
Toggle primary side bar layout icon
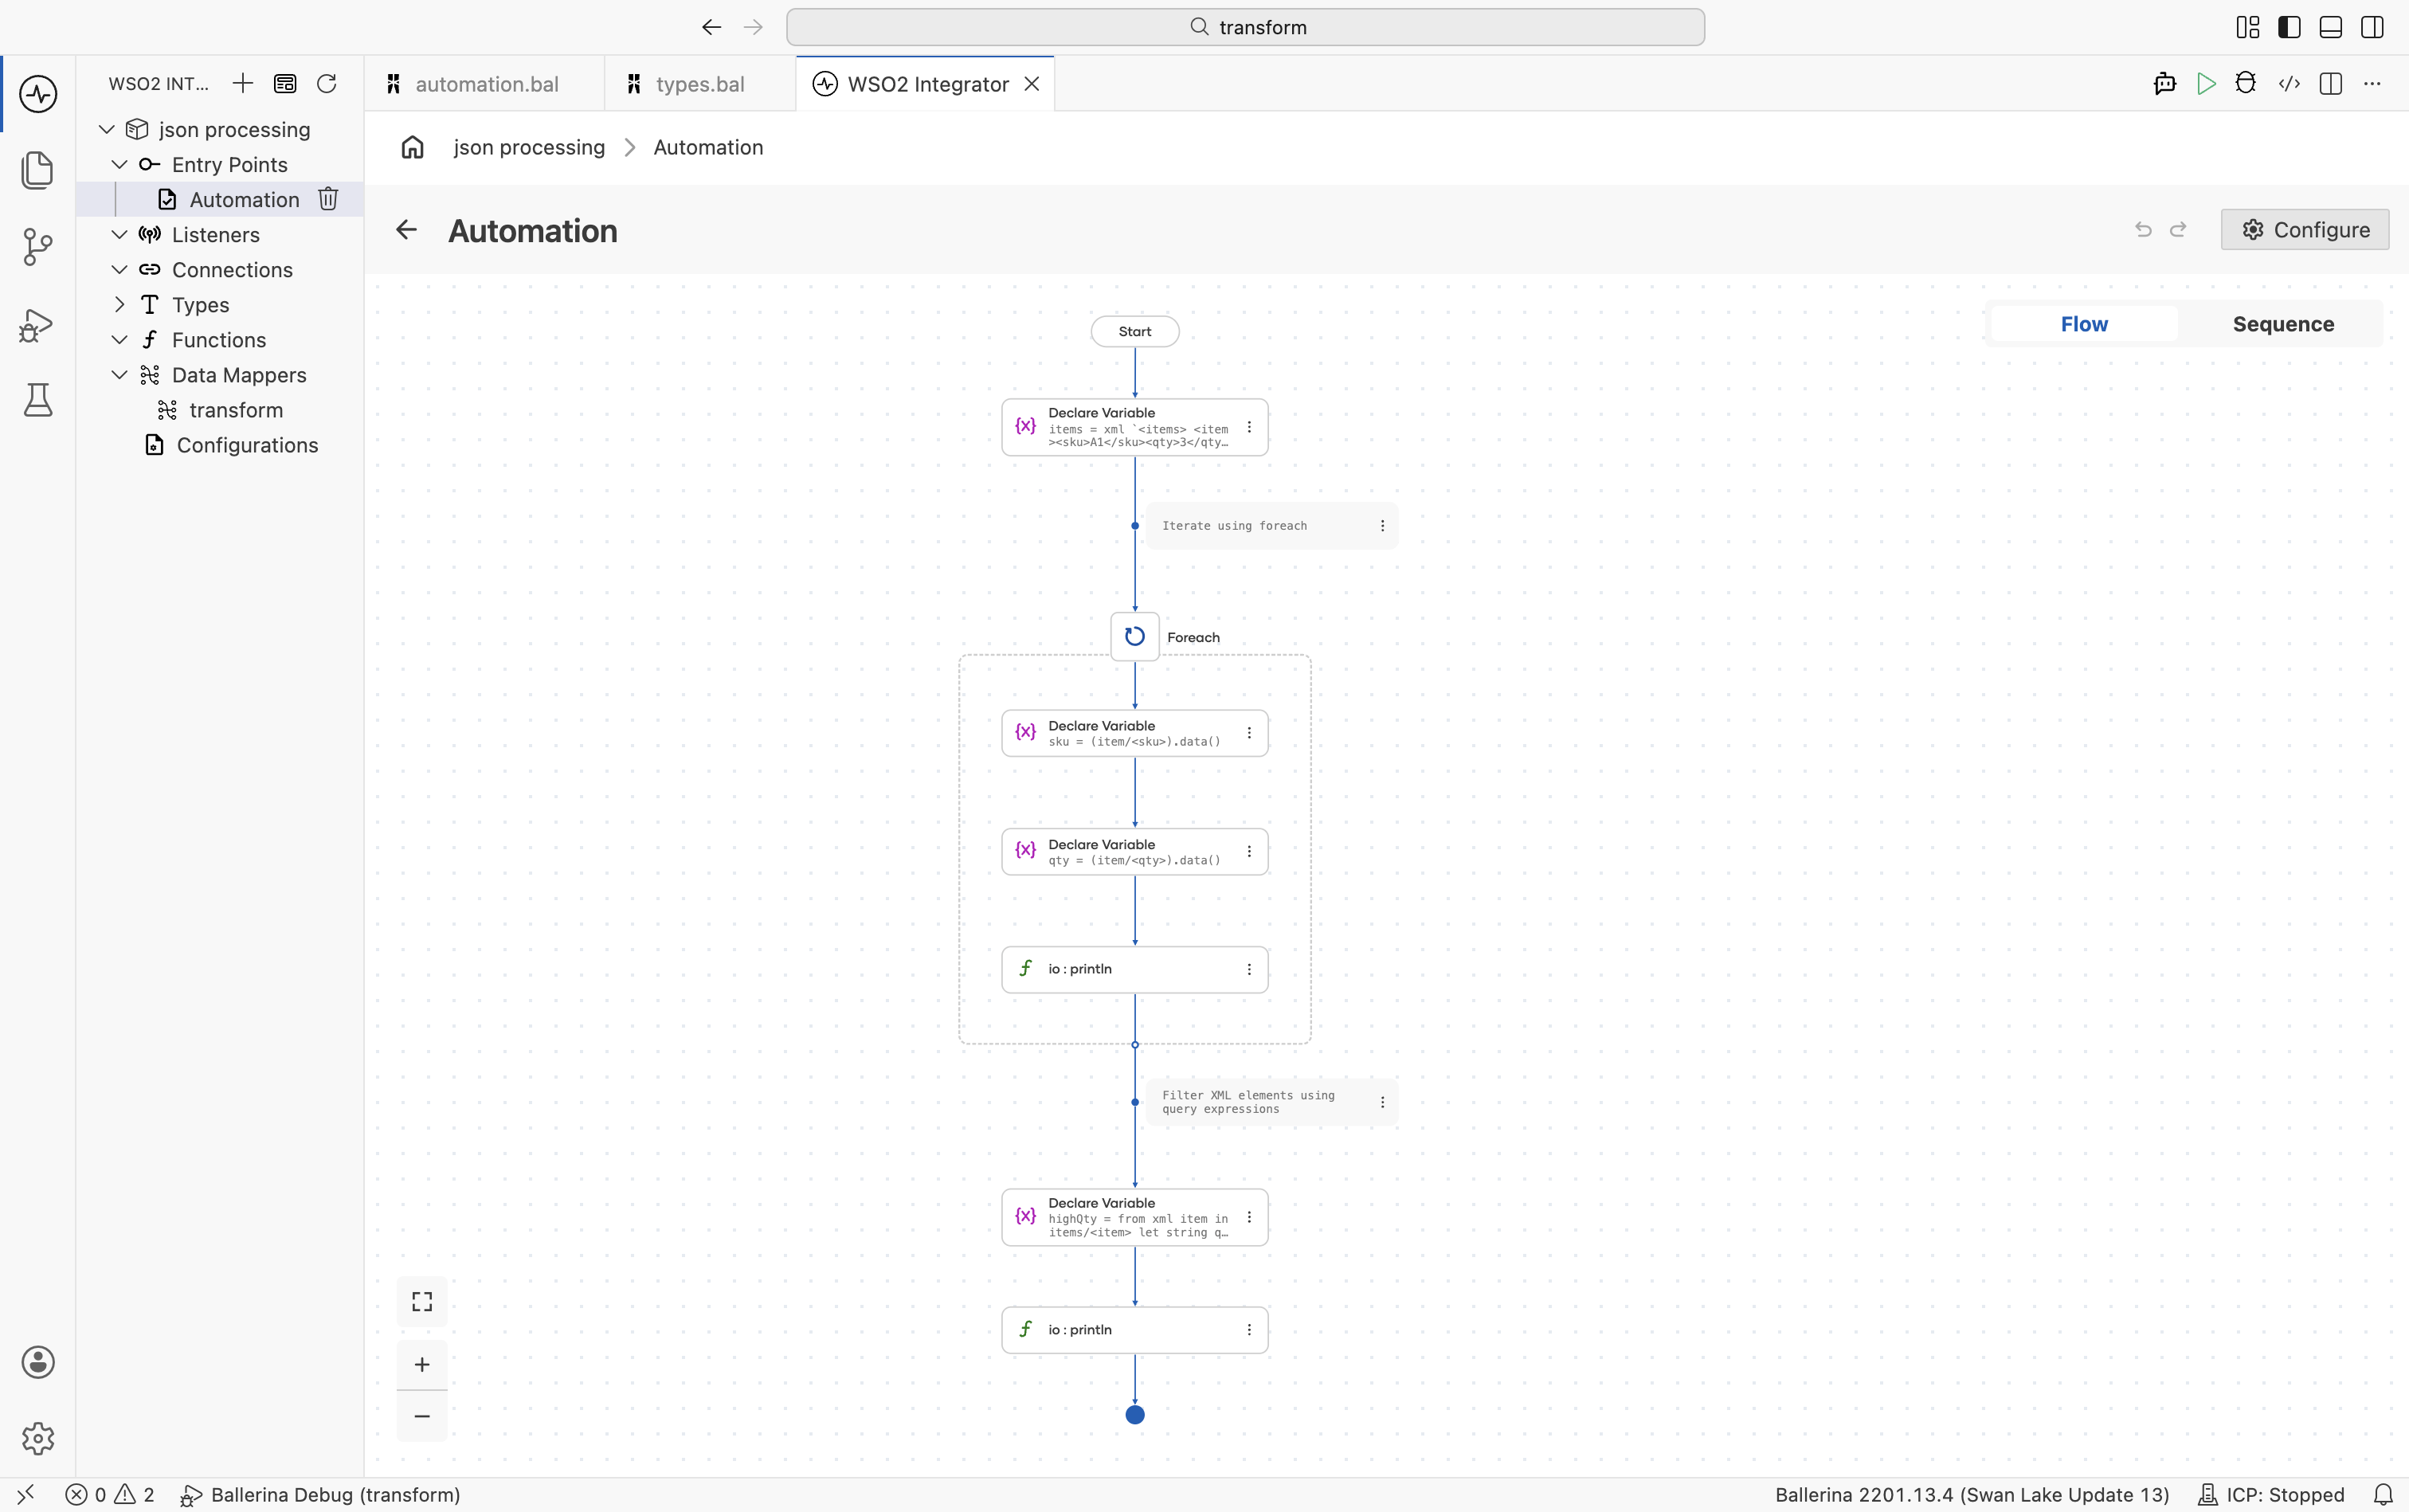[x=2289, y=27]
